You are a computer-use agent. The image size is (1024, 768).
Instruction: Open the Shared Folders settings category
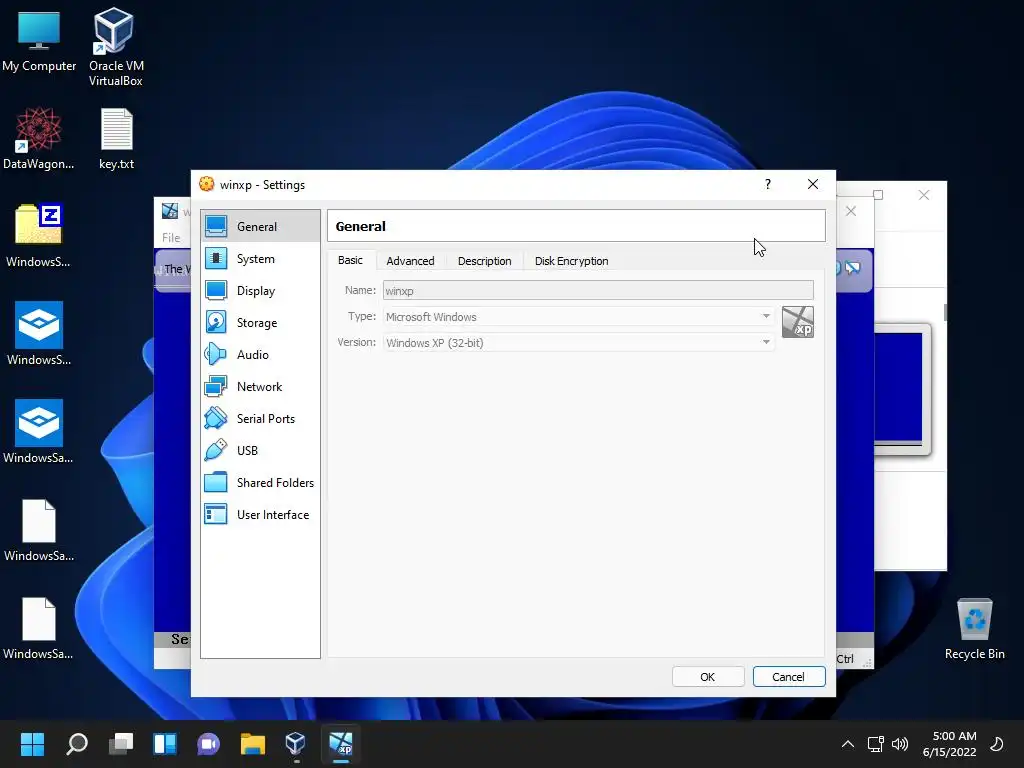pyautogui.click(x=260, y=483)
